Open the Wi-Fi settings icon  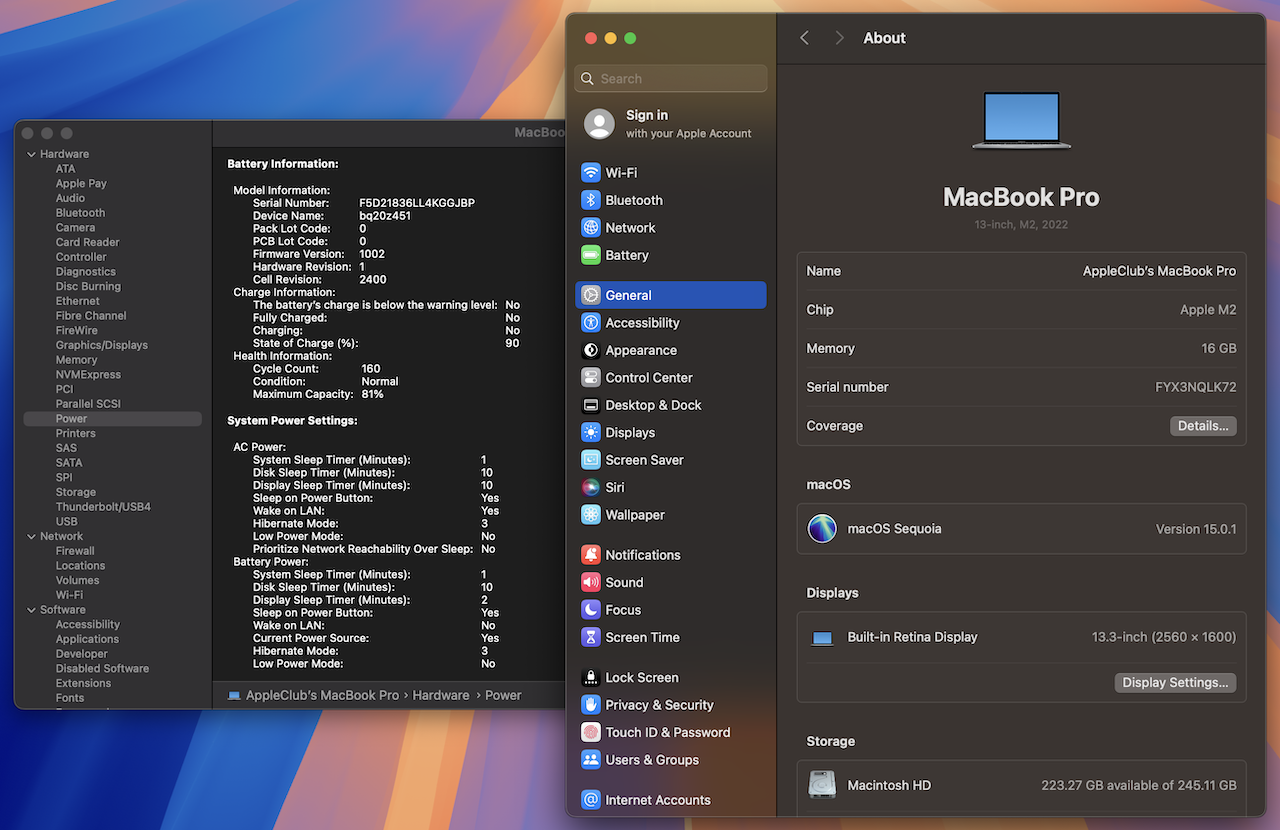pos(591,173)
